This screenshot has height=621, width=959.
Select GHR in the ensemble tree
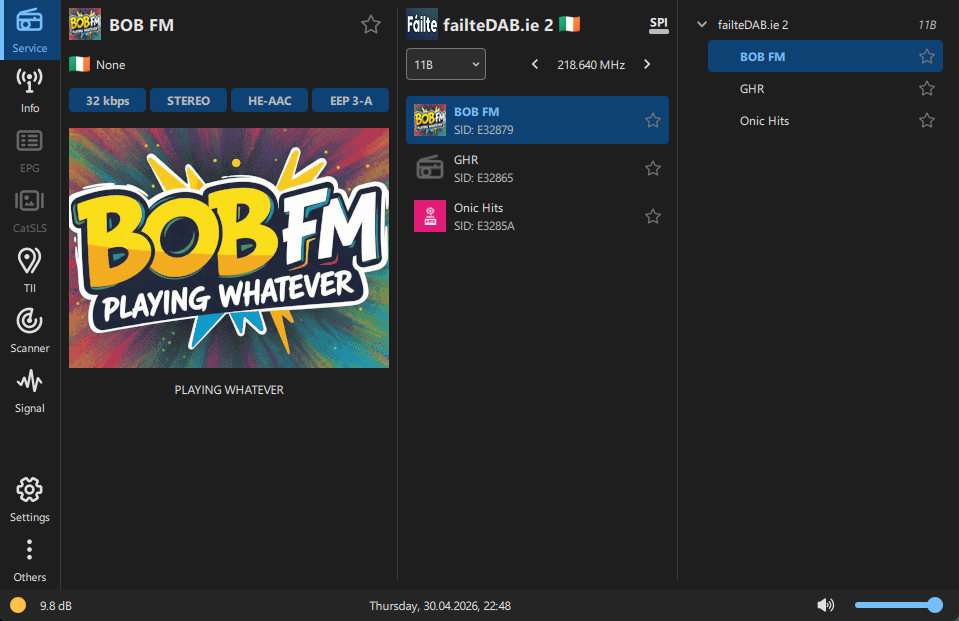pyautogui.click(x=825, y=88)
